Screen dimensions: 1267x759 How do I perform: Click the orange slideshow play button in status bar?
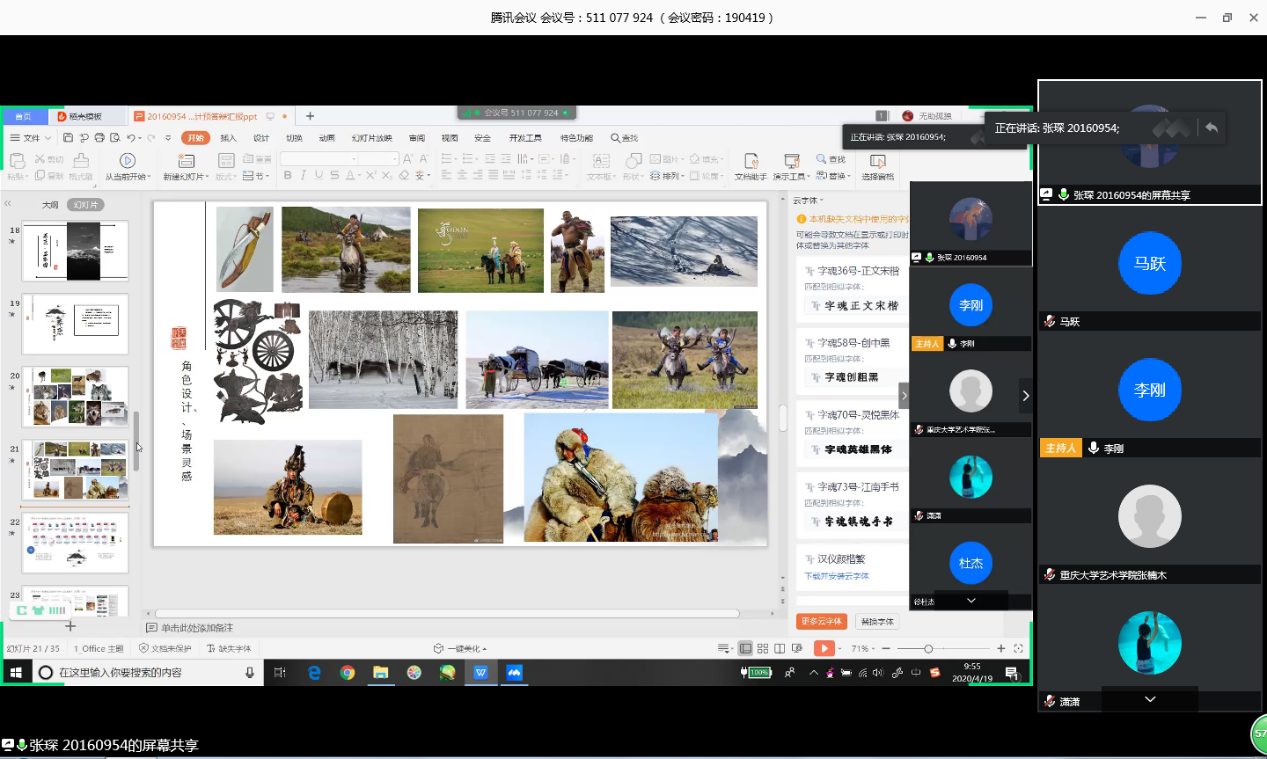click(x=824, y=648)
